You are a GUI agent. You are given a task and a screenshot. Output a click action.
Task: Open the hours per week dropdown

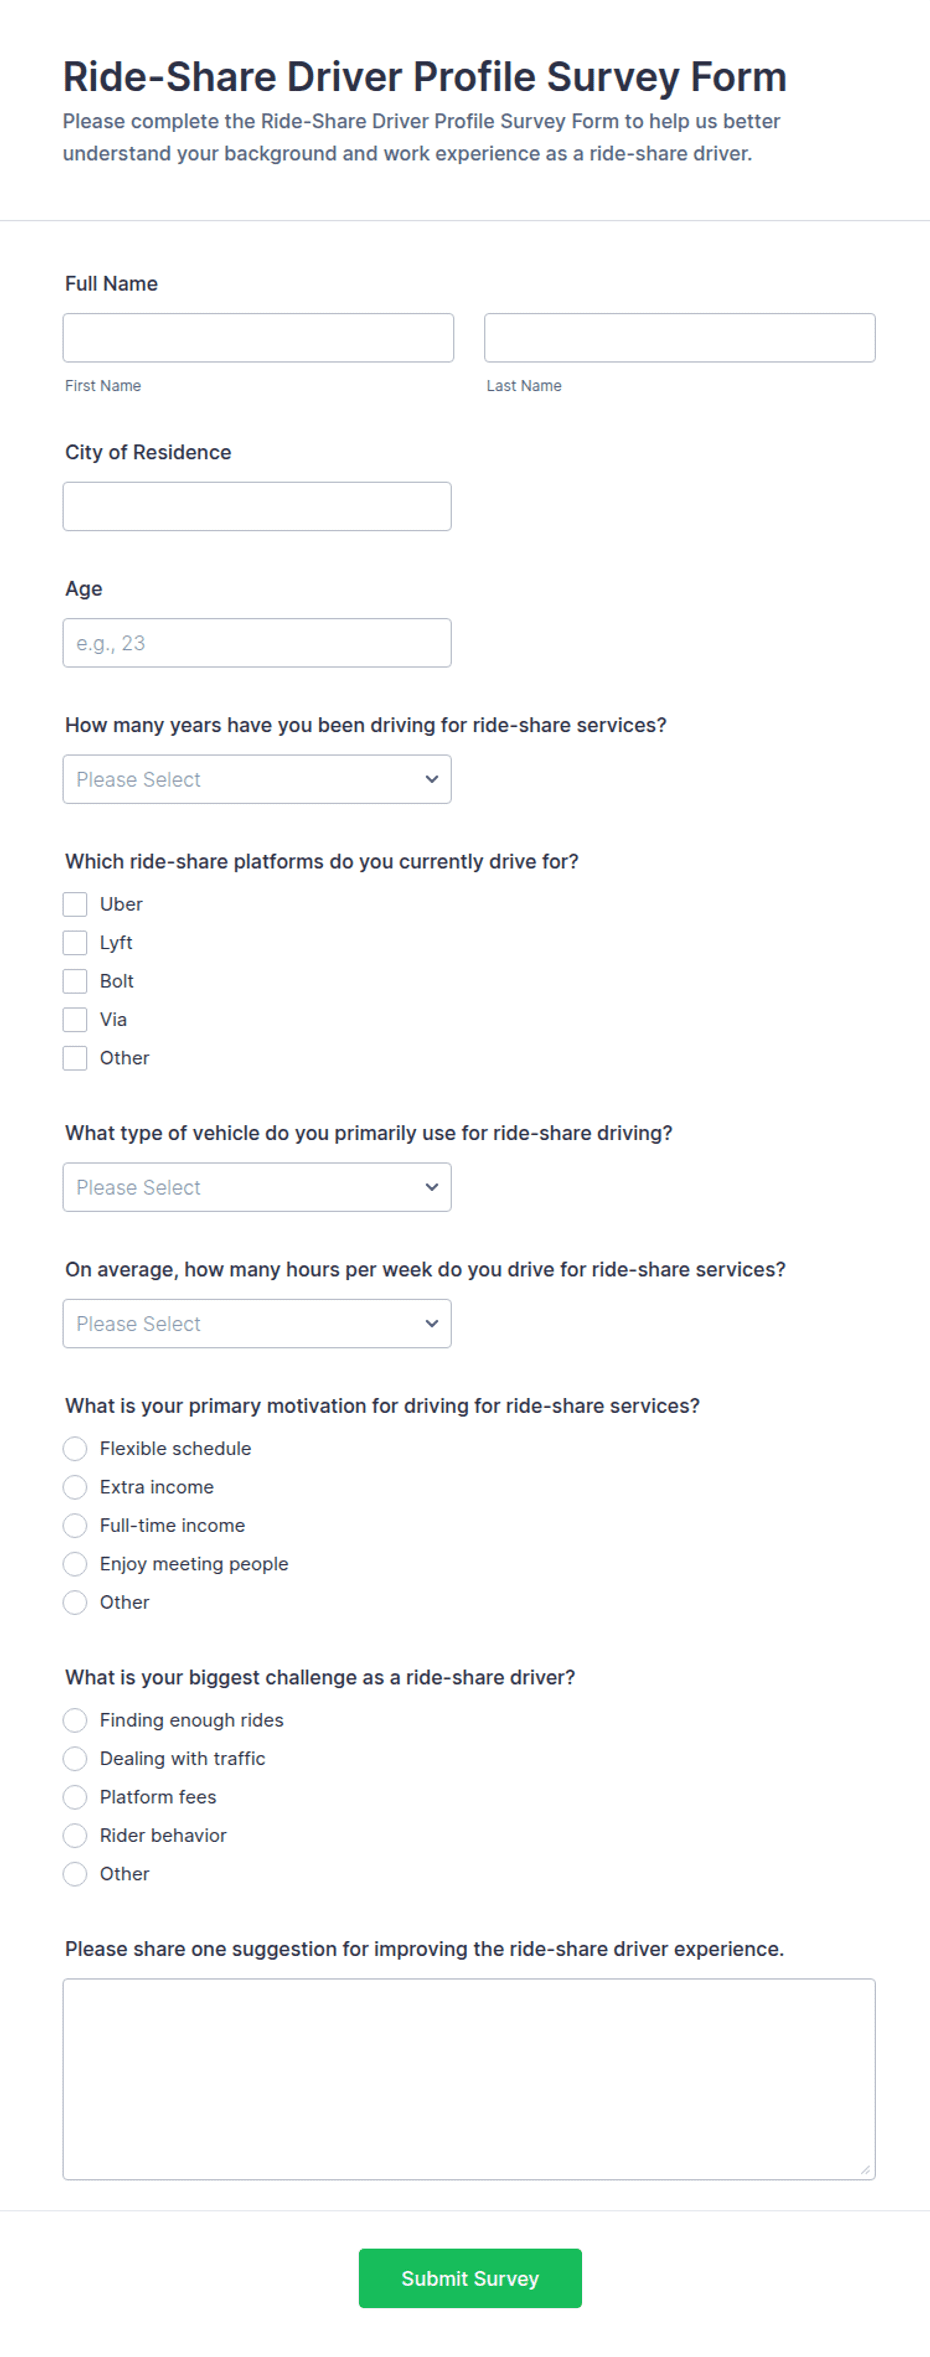(x=257, y=1324)
